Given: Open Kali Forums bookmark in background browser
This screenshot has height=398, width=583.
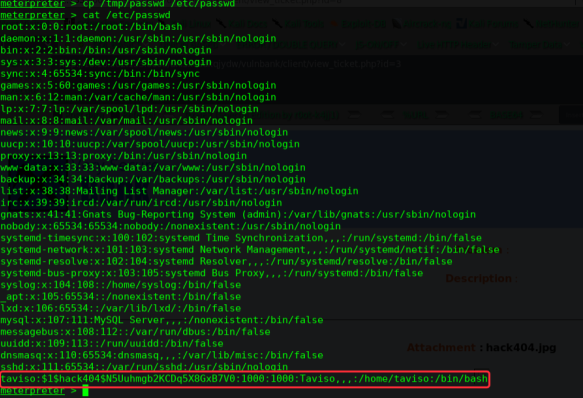Looking at the screenshot, I should point(493,25).
